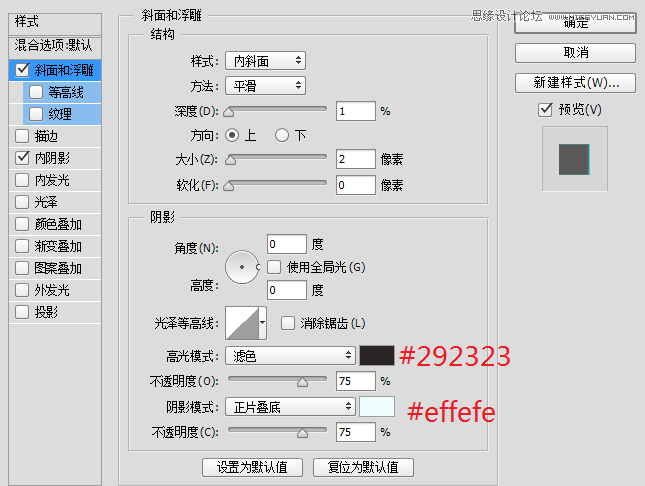Click the 软化(F) slider handle
The width and height of the screenshot is (645, 486).
(x=229, y=186)
